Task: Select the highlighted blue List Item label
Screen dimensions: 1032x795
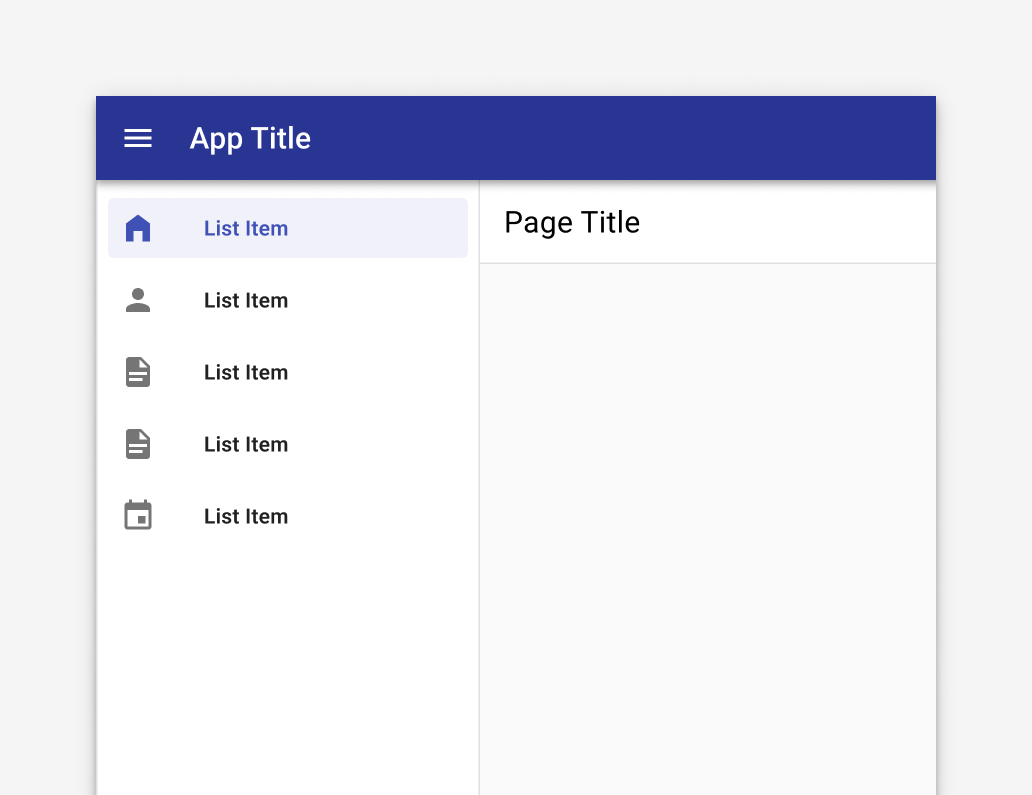Action: (x=246, y=228)
